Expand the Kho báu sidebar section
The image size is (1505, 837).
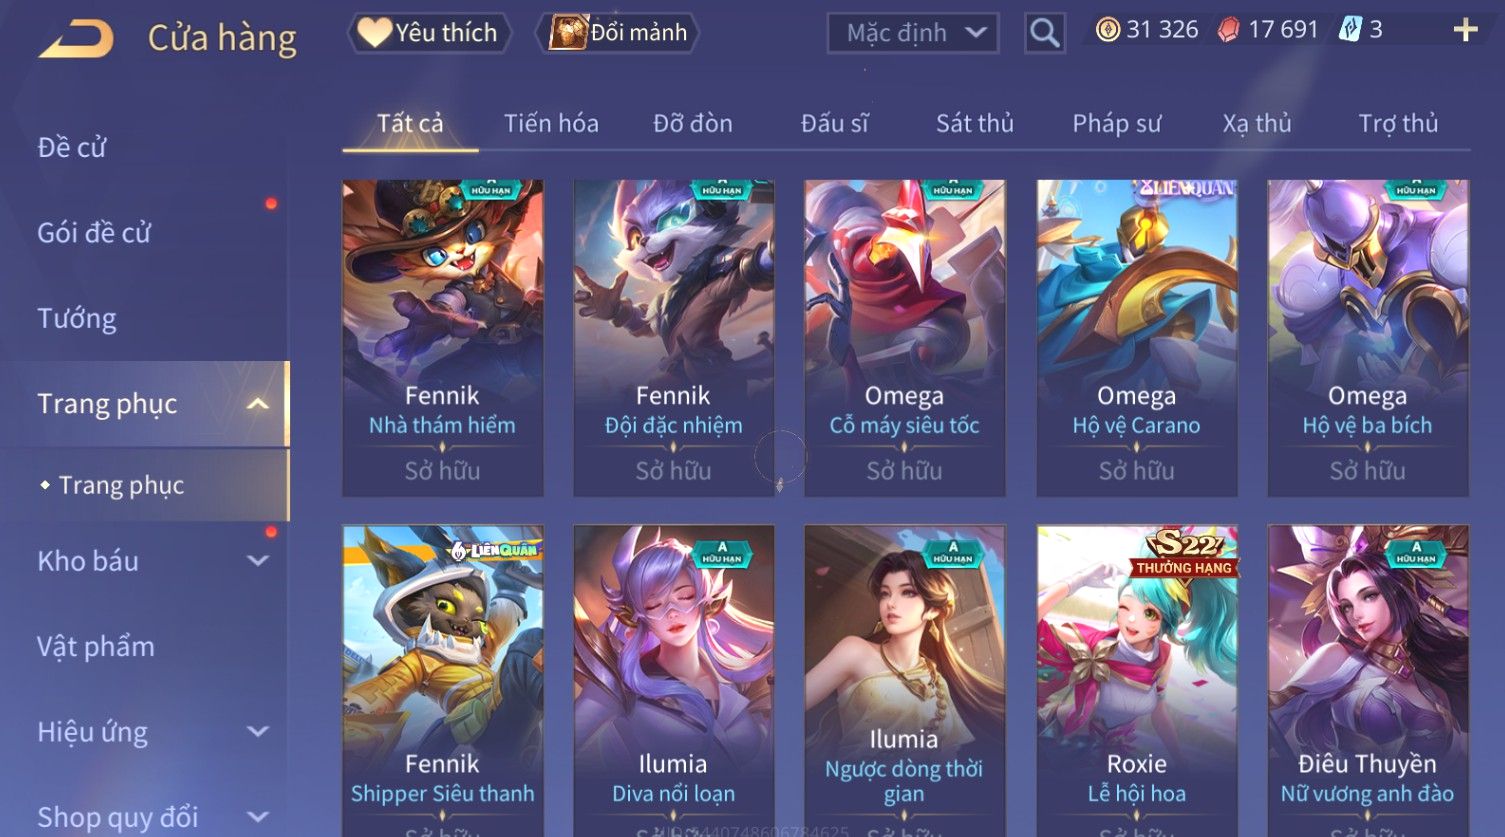[258, 561]
